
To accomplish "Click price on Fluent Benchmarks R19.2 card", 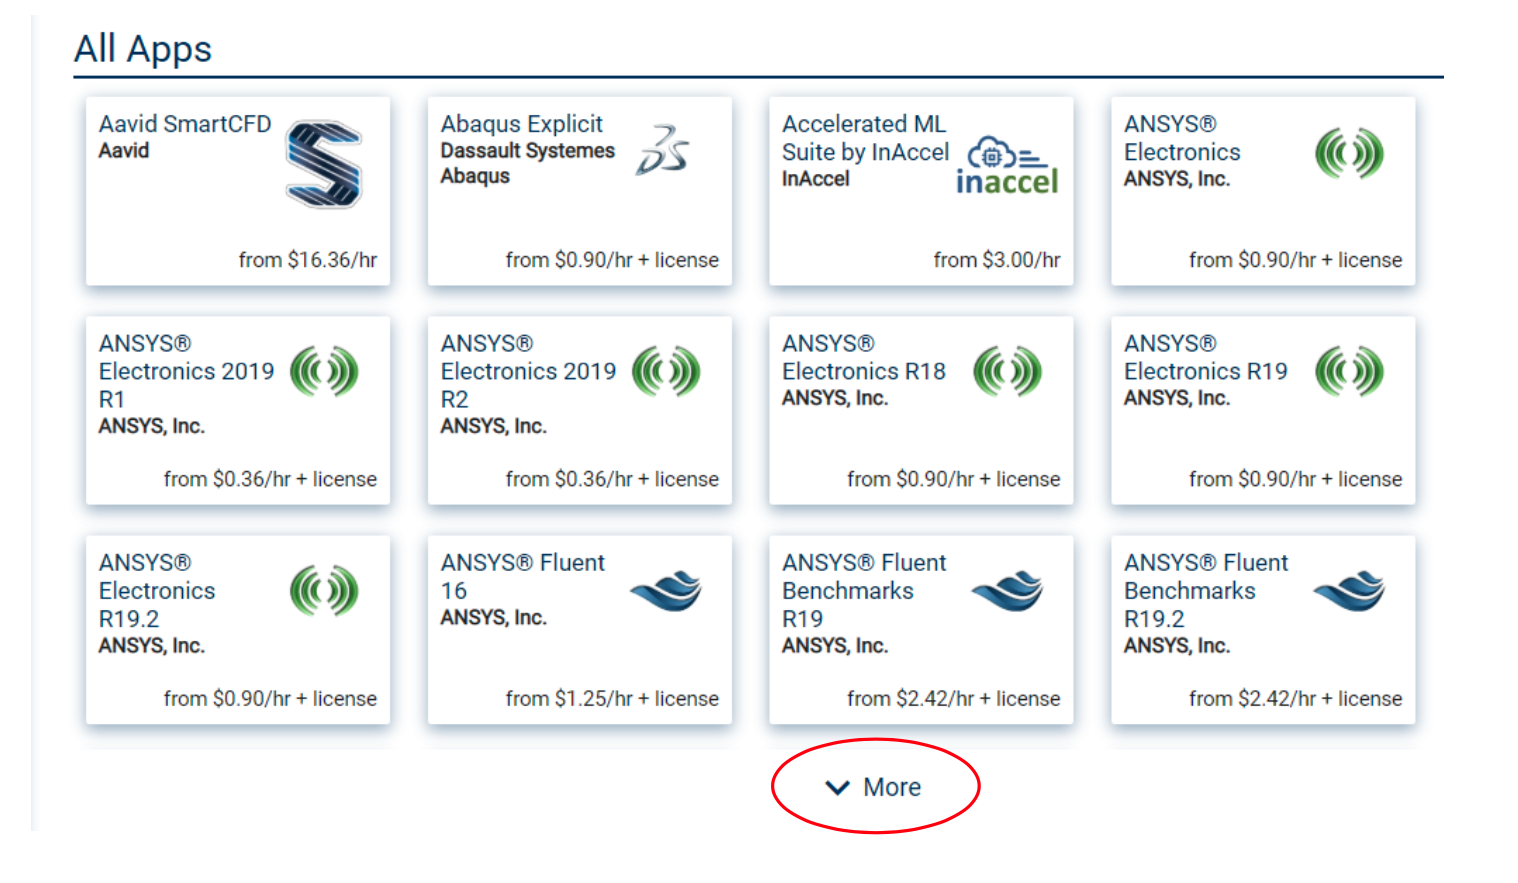I will coord(1295,699).
